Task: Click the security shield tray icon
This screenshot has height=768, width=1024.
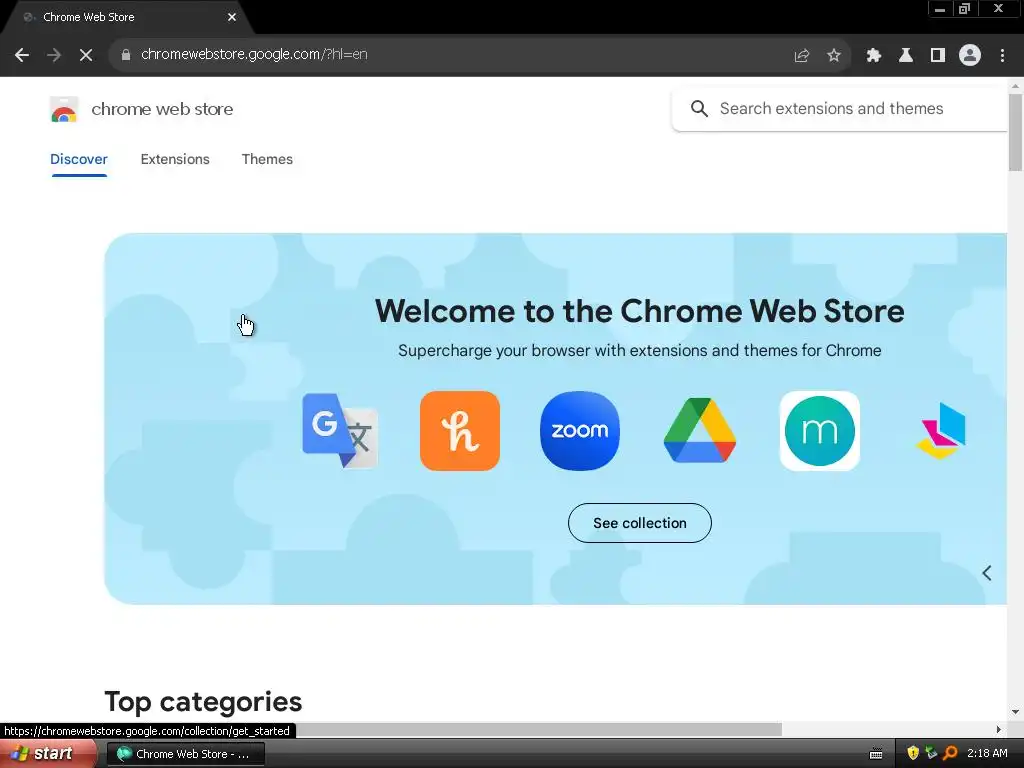Action: [x=912, y=753]
